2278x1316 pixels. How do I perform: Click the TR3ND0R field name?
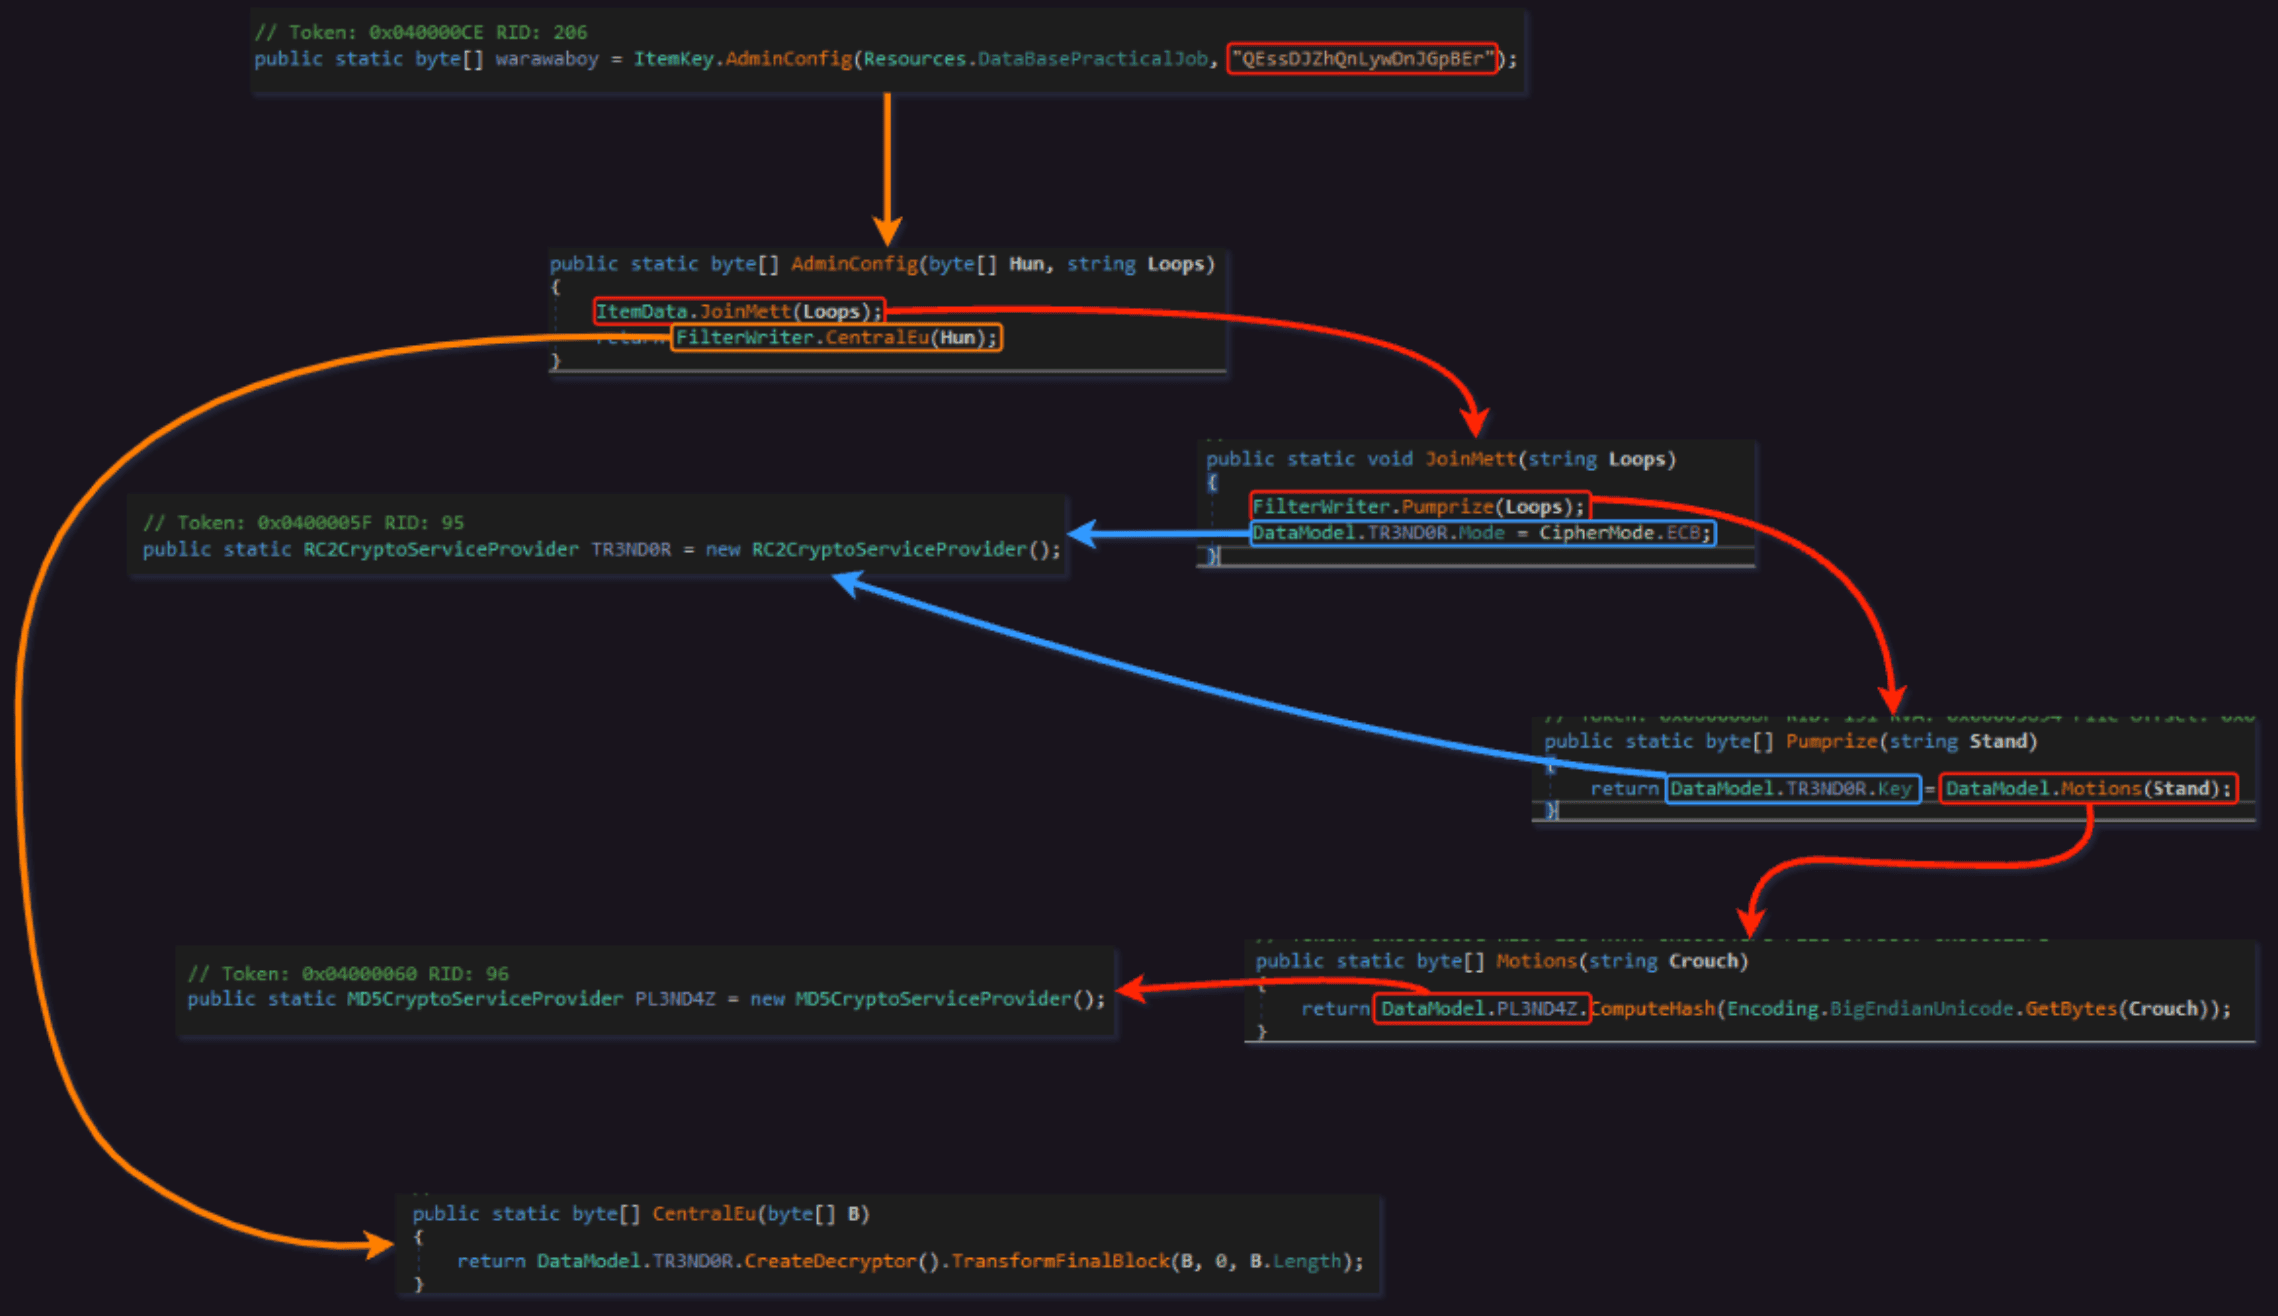coord(631,549)
